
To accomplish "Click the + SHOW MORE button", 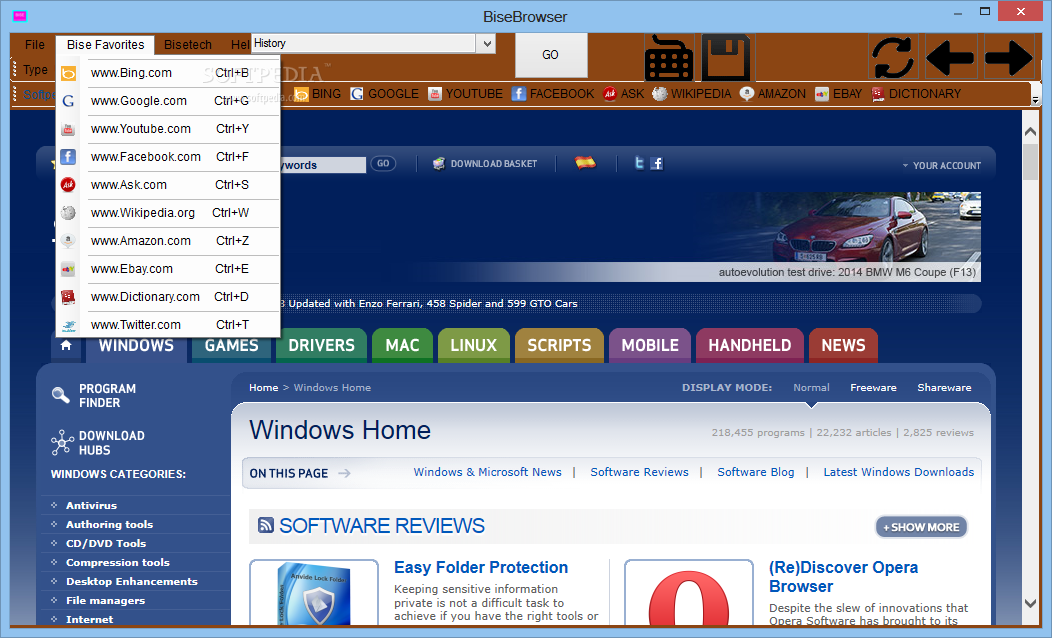I will [x=921, y=527].
